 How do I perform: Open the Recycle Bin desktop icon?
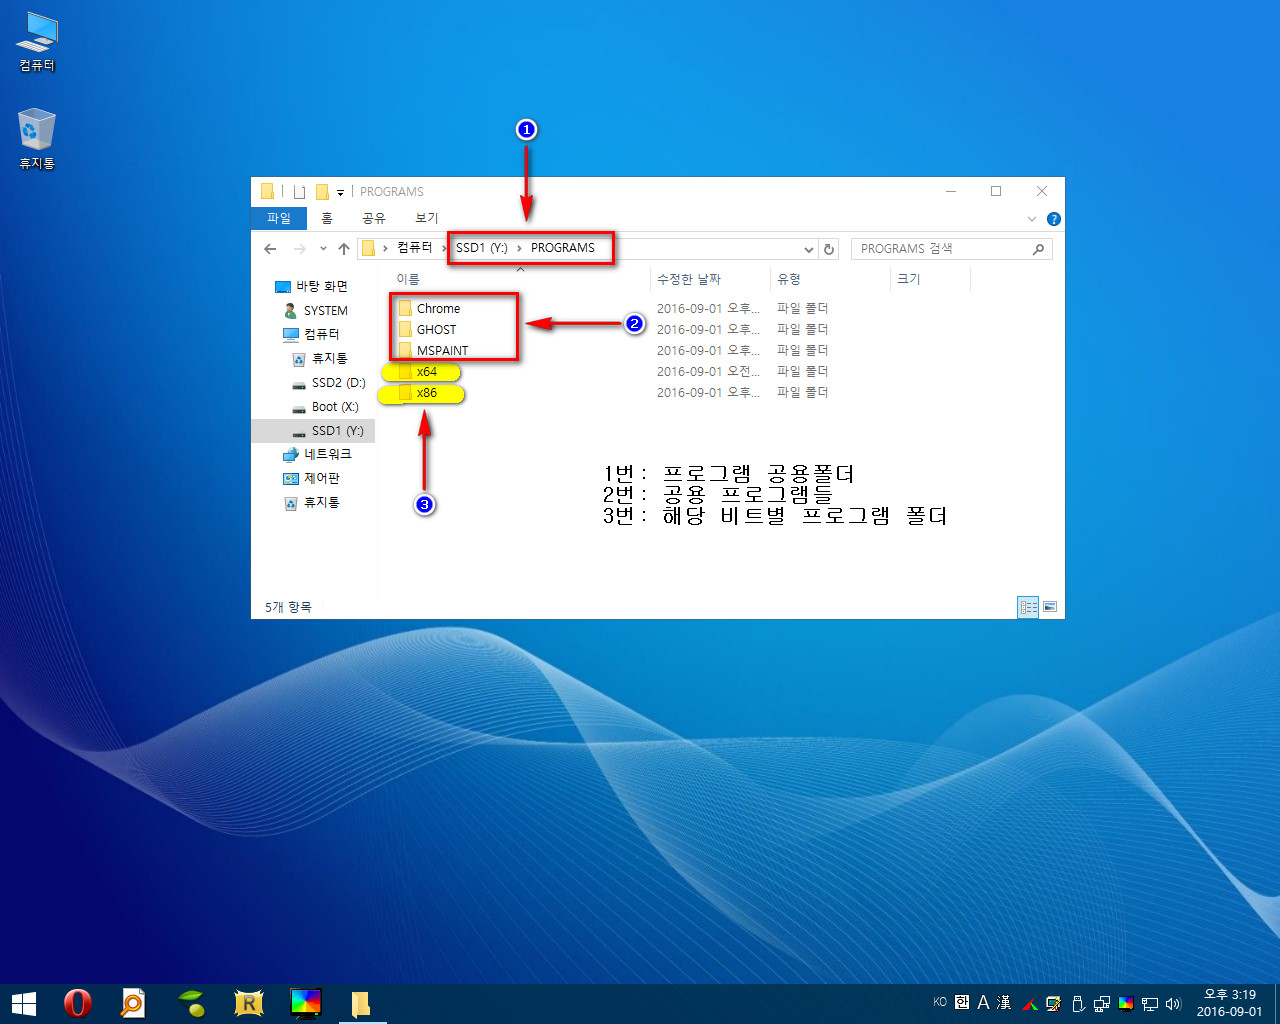37,139
